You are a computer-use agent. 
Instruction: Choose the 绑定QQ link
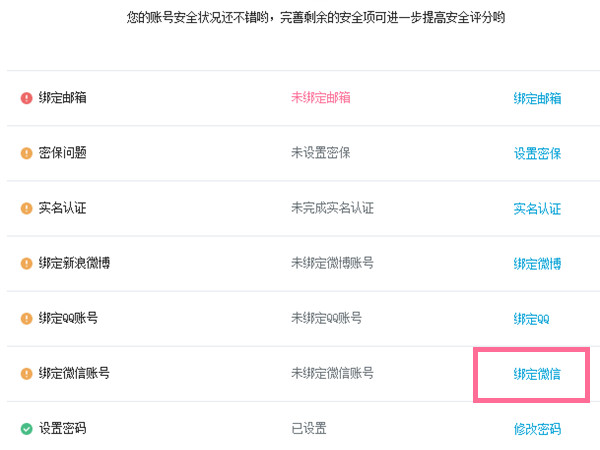click(531, 319)
